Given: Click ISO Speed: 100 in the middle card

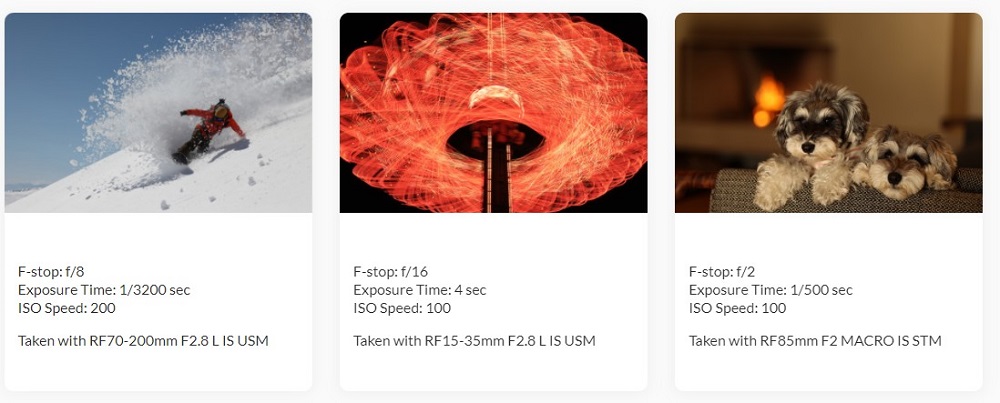Looking at the screenshot, I should pyautogui.click(x=402, y=308).
